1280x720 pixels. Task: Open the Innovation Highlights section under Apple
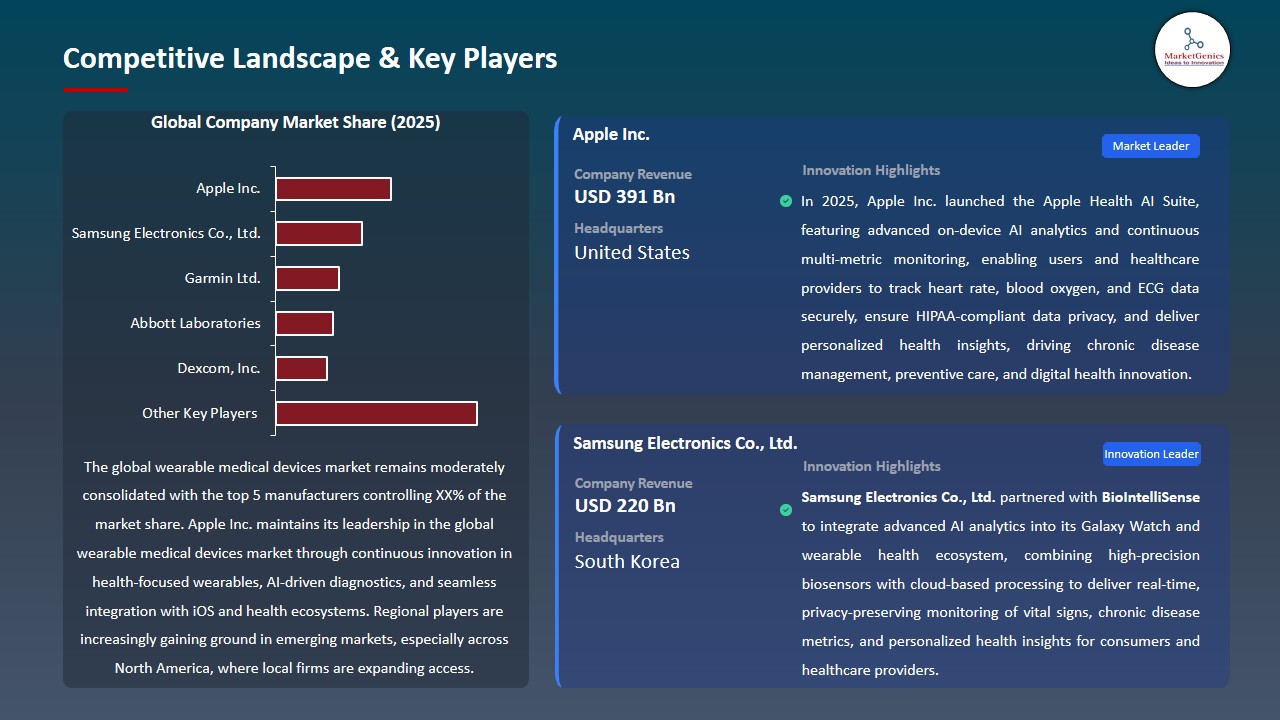pos(870,170)
